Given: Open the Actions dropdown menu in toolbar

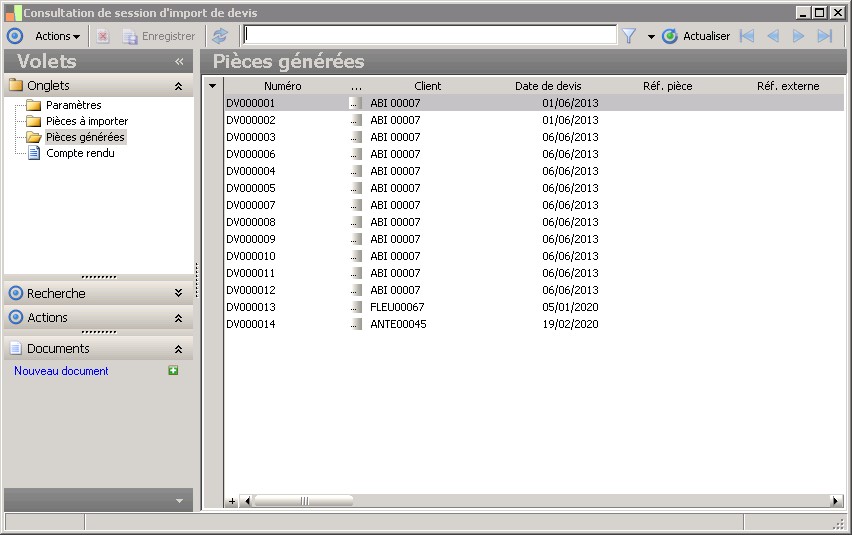Looking at the screenshot, I should point(58,36).
